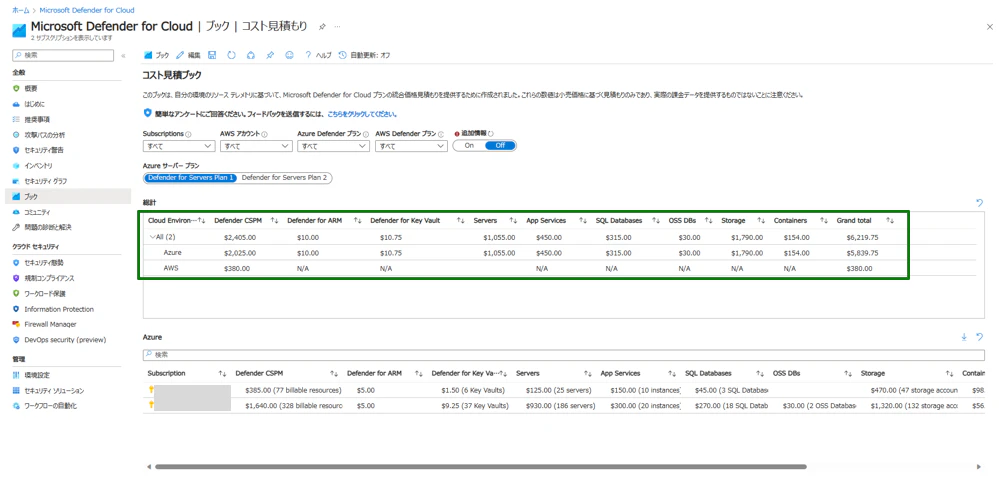999x482 pixels.
Task: Open the AWS Defender プラン dropdown
Action: [411, 146]
